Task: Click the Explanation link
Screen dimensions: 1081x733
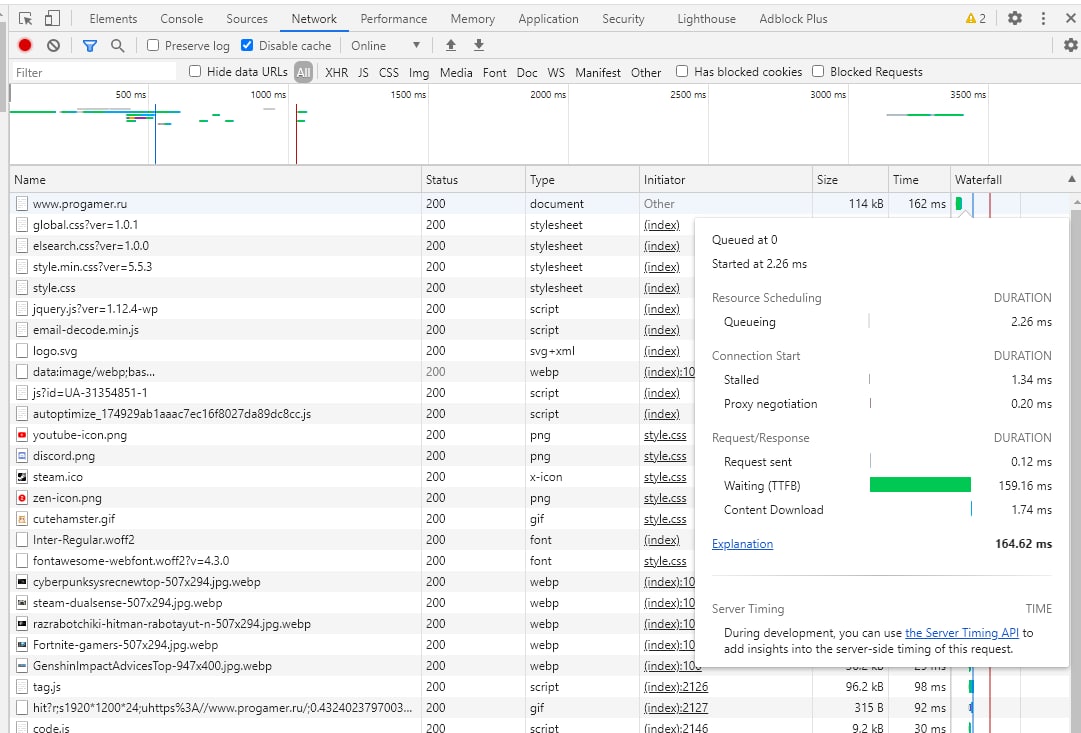Action: pos(742,544)
